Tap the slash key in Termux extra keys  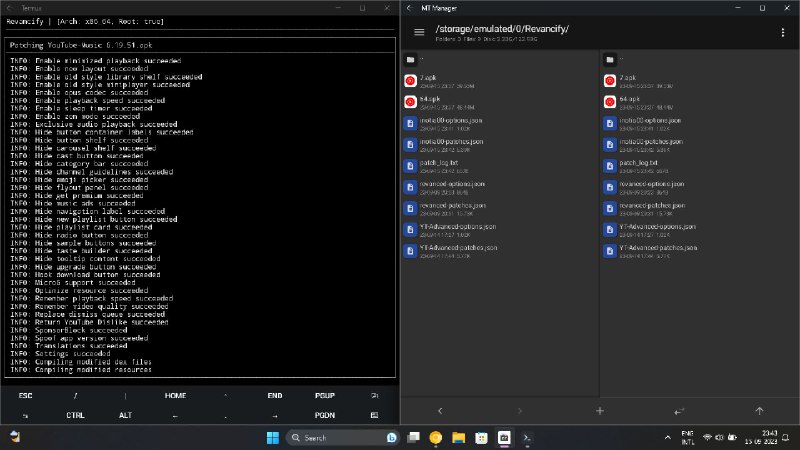75,395
